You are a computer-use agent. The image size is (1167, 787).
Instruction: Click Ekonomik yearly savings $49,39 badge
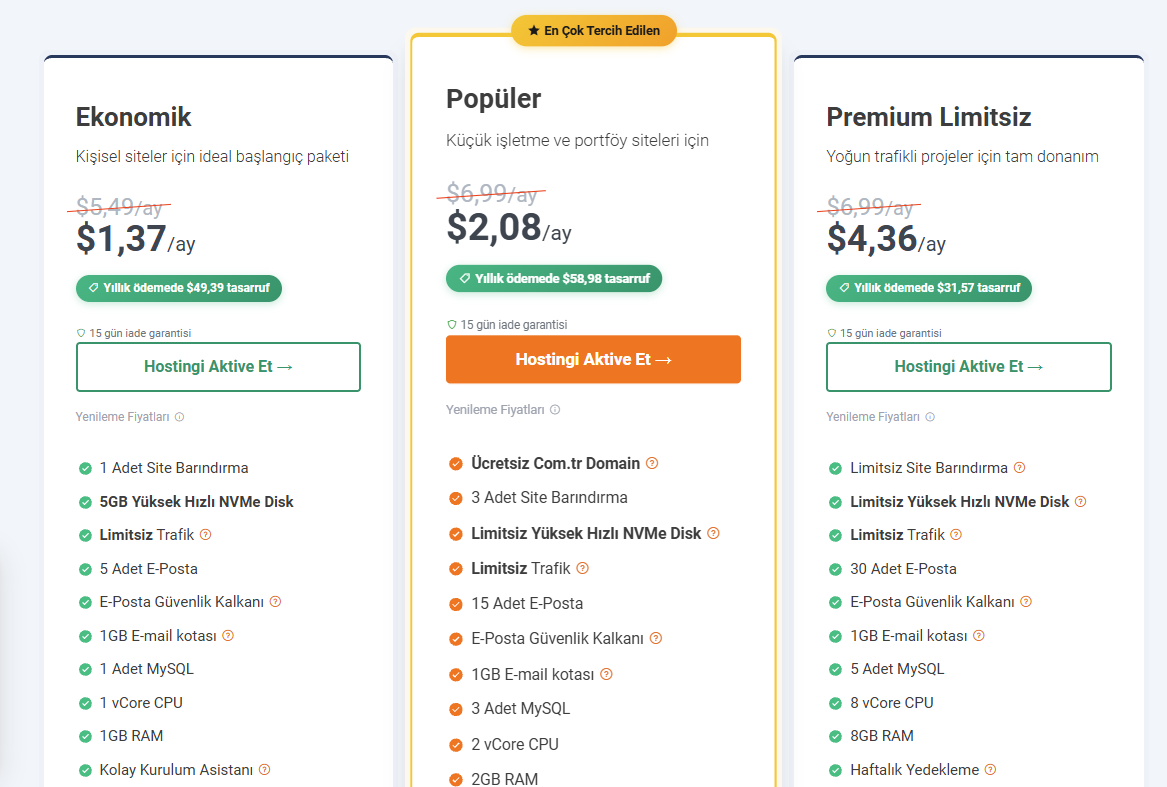(x=179, y=288)
